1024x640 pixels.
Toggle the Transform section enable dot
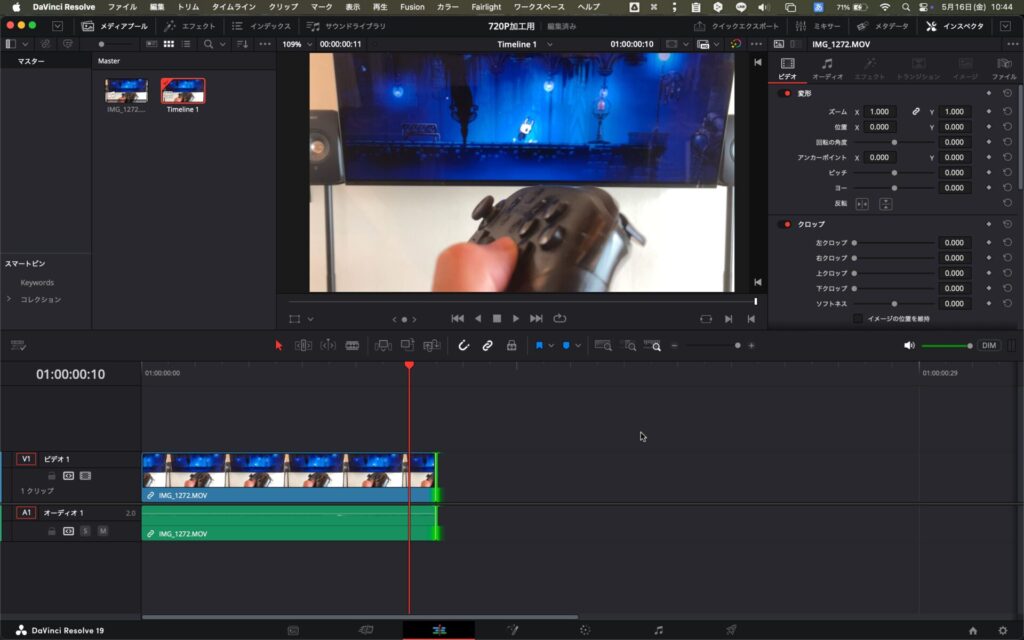click(x=786, y=93)
